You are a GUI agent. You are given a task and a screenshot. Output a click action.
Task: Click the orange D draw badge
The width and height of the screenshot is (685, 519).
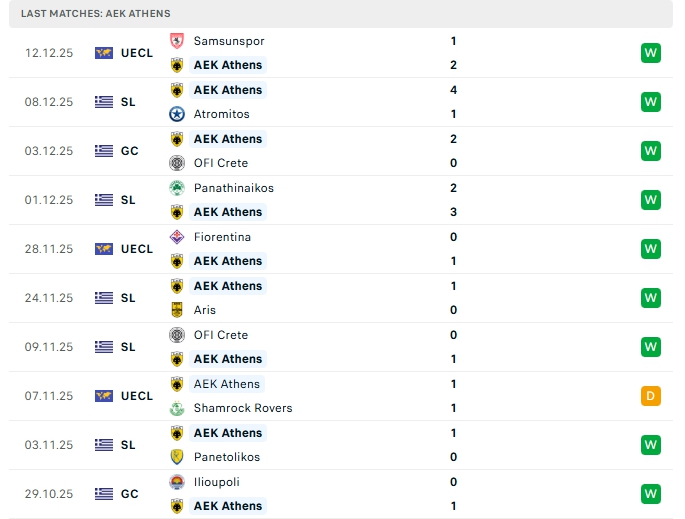point(651,396)
